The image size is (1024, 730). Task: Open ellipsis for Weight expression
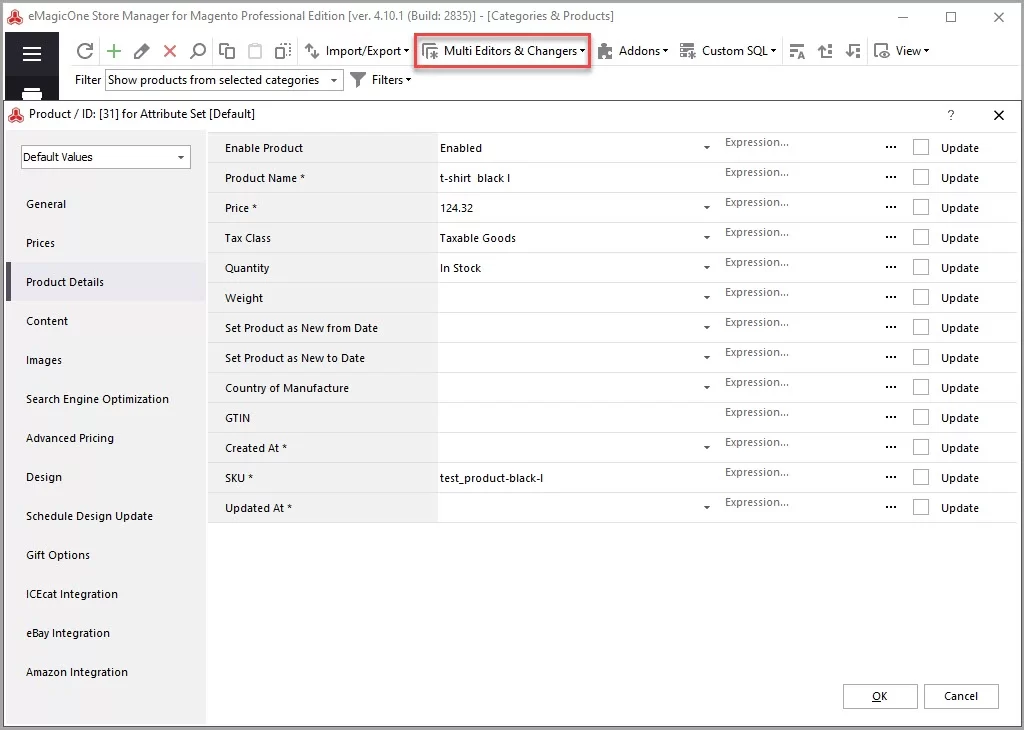point(891,298)
